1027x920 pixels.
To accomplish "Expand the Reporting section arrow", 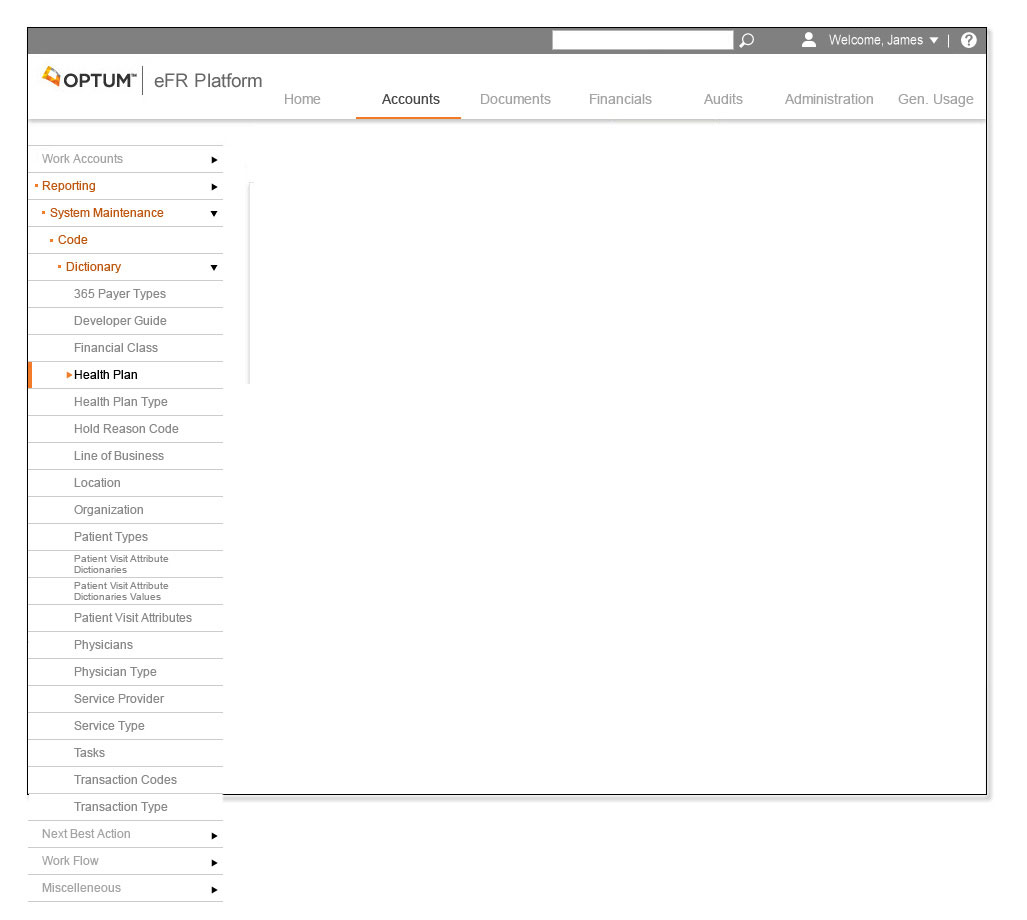I will [x=214, y=187].
